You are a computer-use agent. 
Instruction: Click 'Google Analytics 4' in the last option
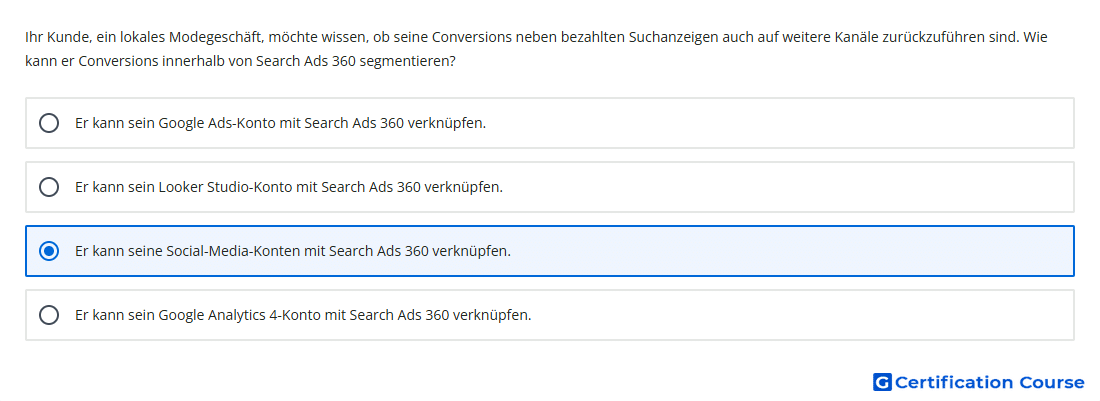tap(218, 315)
